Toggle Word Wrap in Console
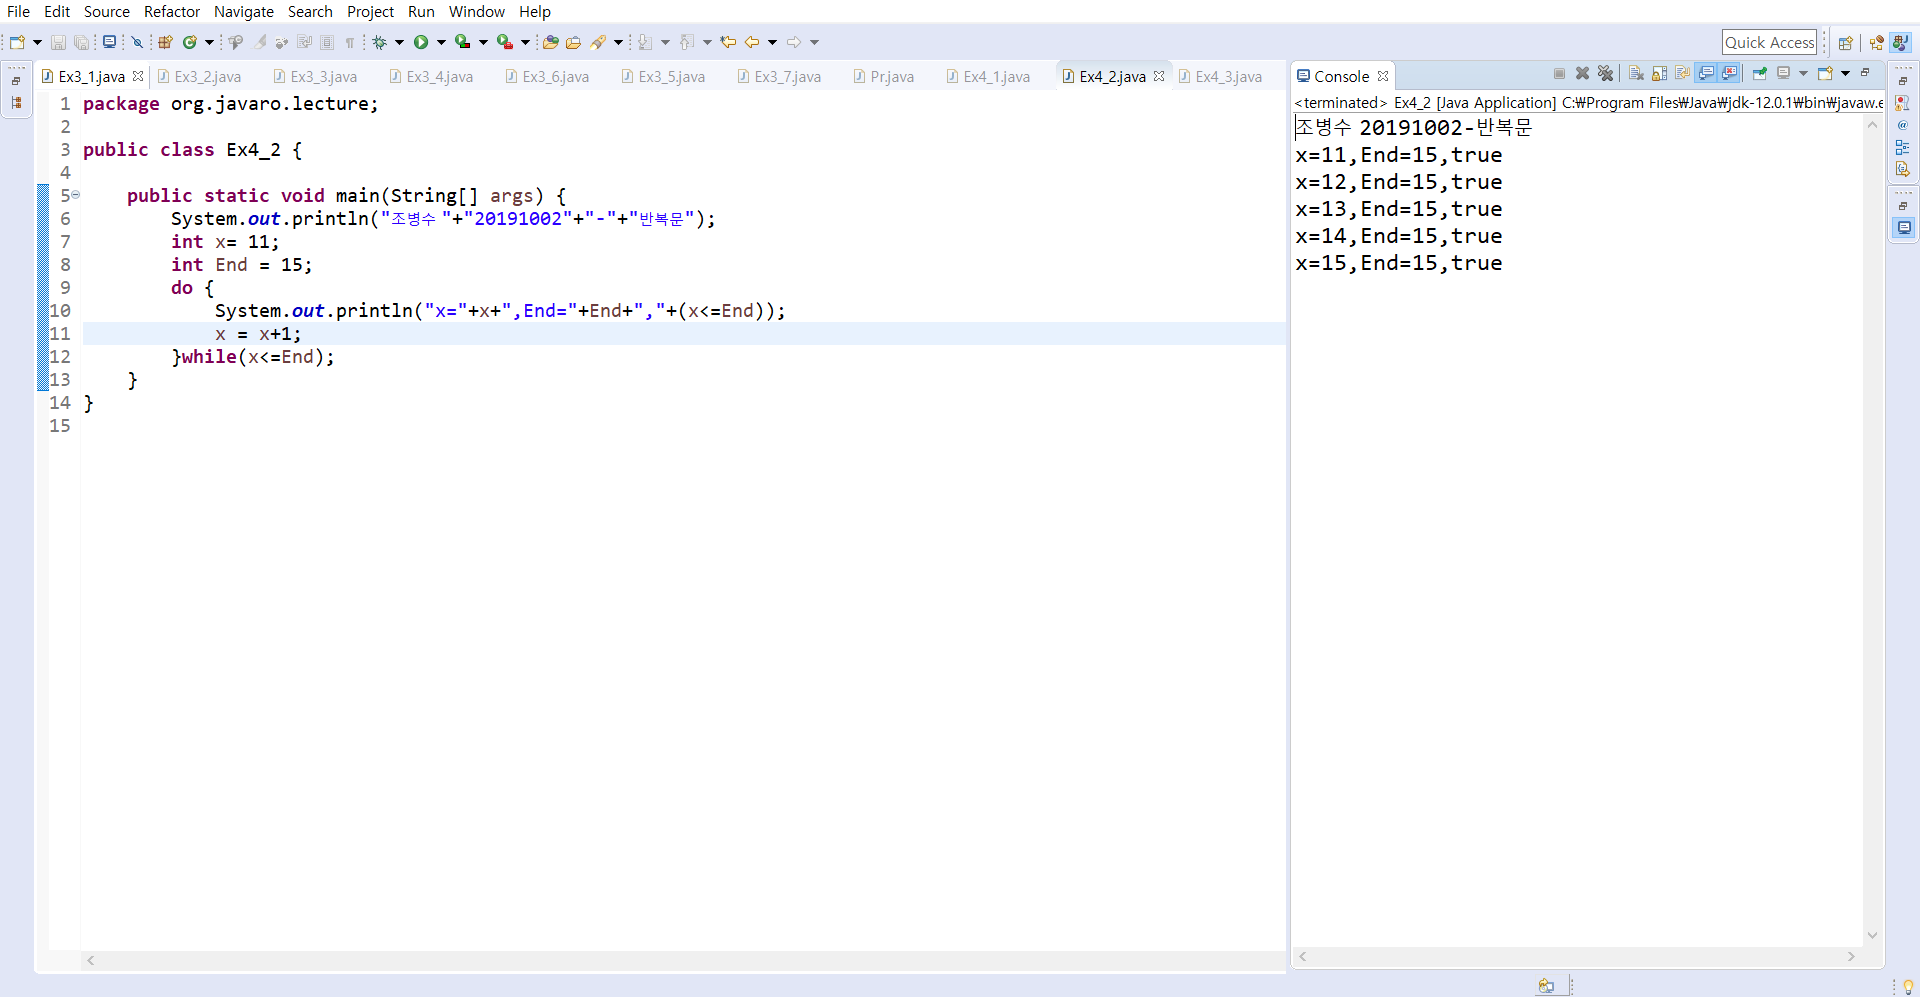This screenshot has width=1920, height=997. [1683, 73]
